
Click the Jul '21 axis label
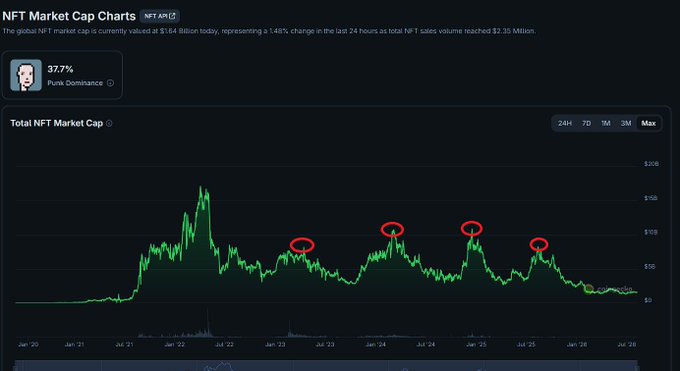pyautogui.click(x=124, y=345)
